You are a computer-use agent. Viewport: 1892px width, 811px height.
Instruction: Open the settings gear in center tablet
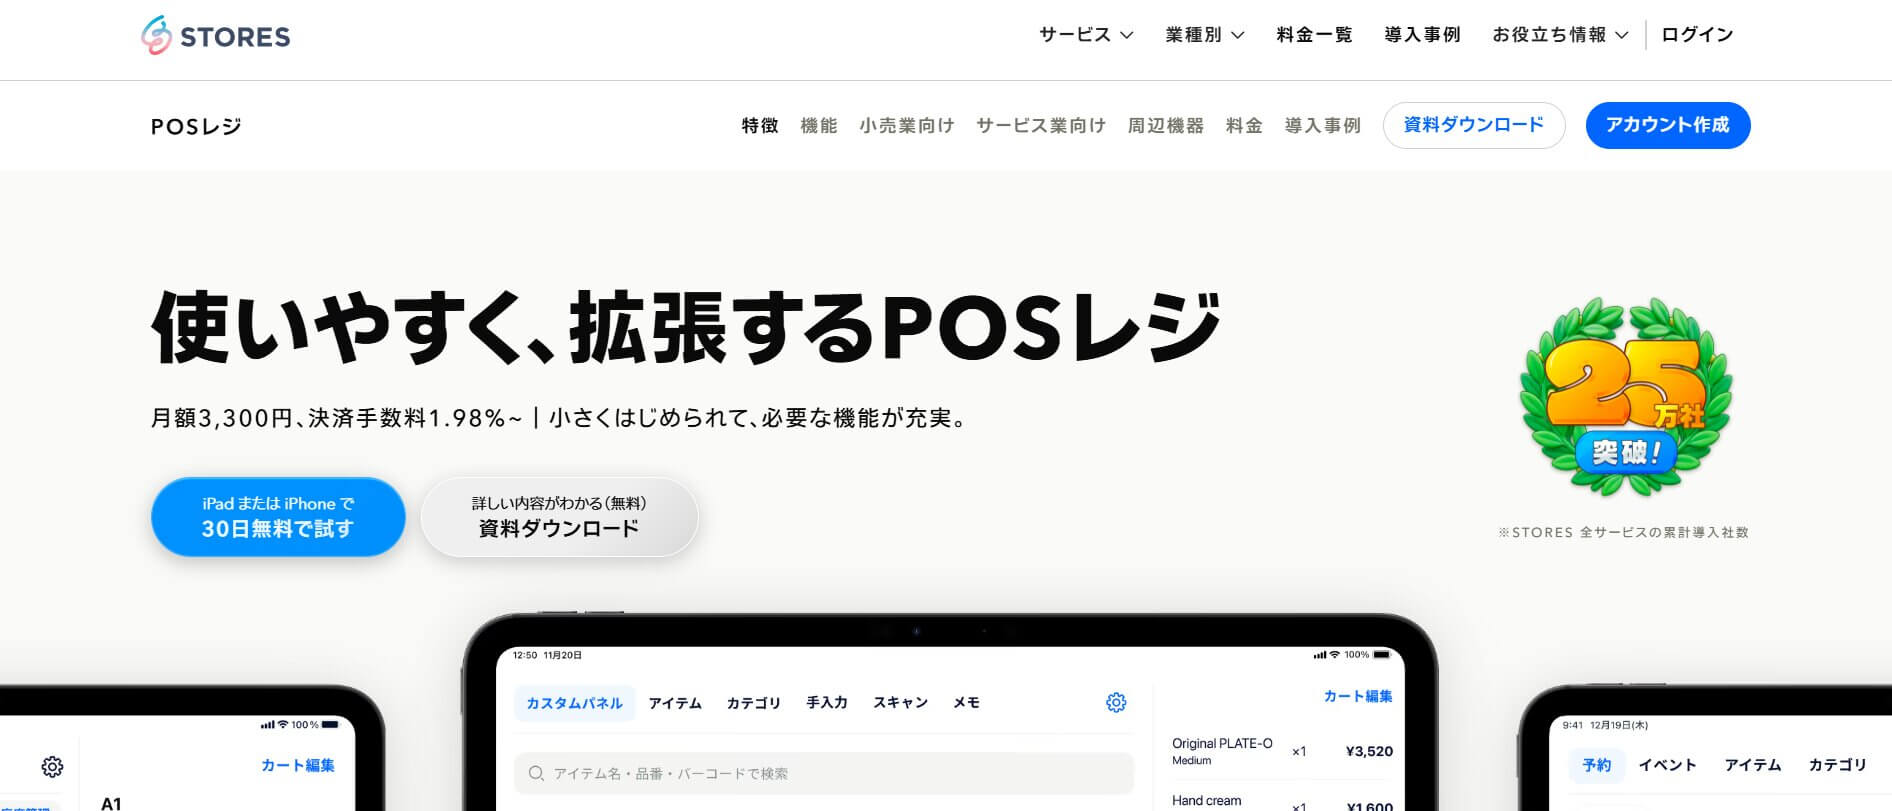[1116, 703]
